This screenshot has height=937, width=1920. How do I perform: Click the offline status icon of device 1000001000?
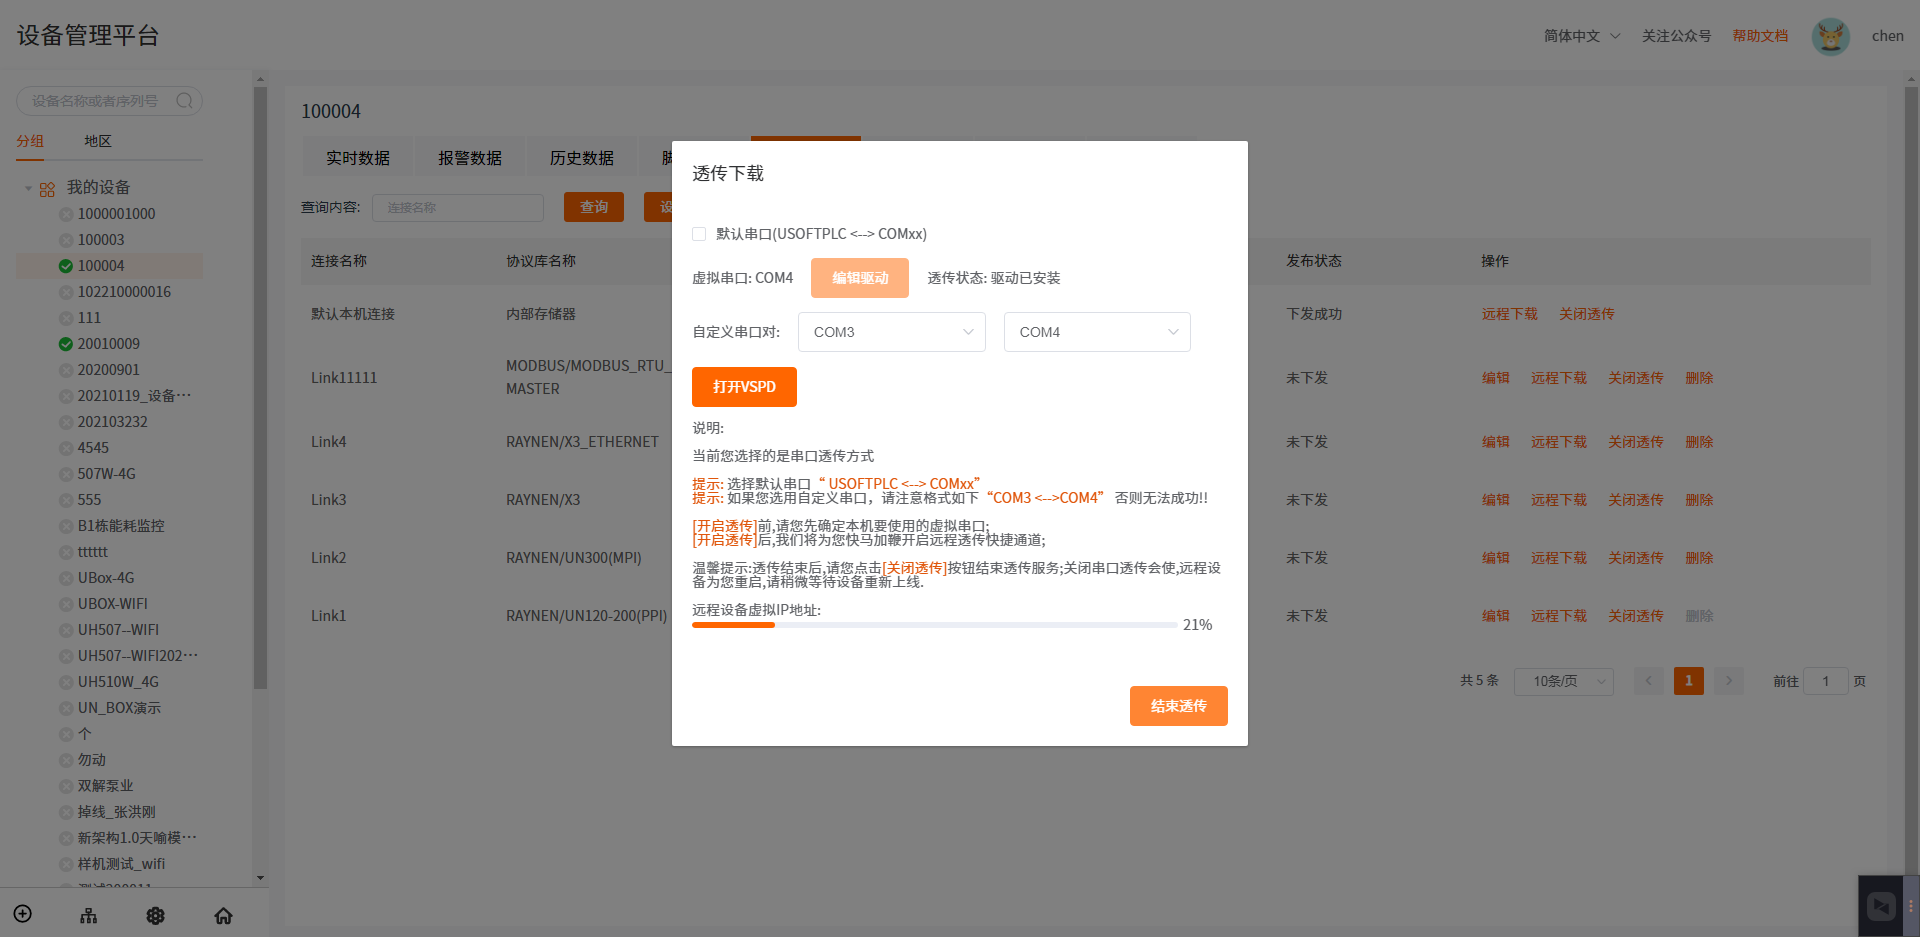[66, 214]
